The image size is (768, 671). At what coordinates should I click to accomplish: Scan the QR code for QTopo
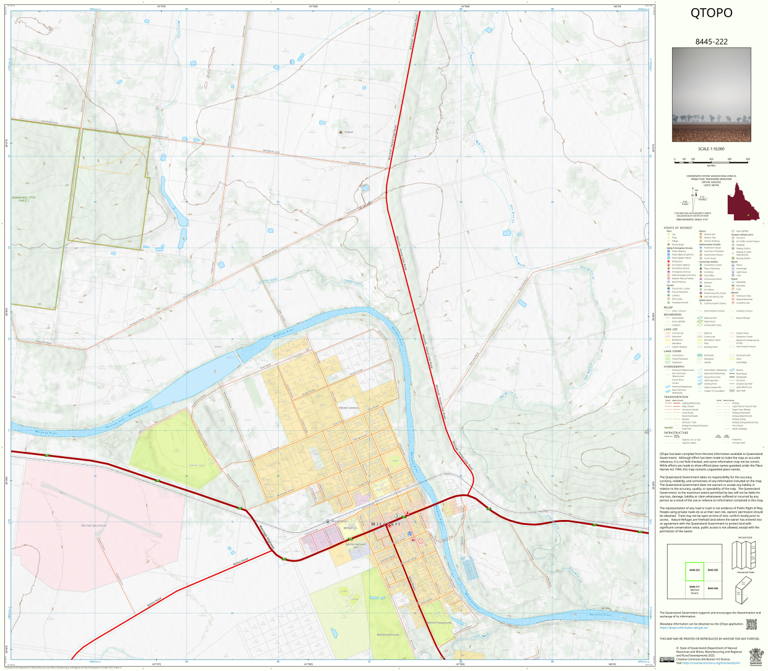click(751, 624)
